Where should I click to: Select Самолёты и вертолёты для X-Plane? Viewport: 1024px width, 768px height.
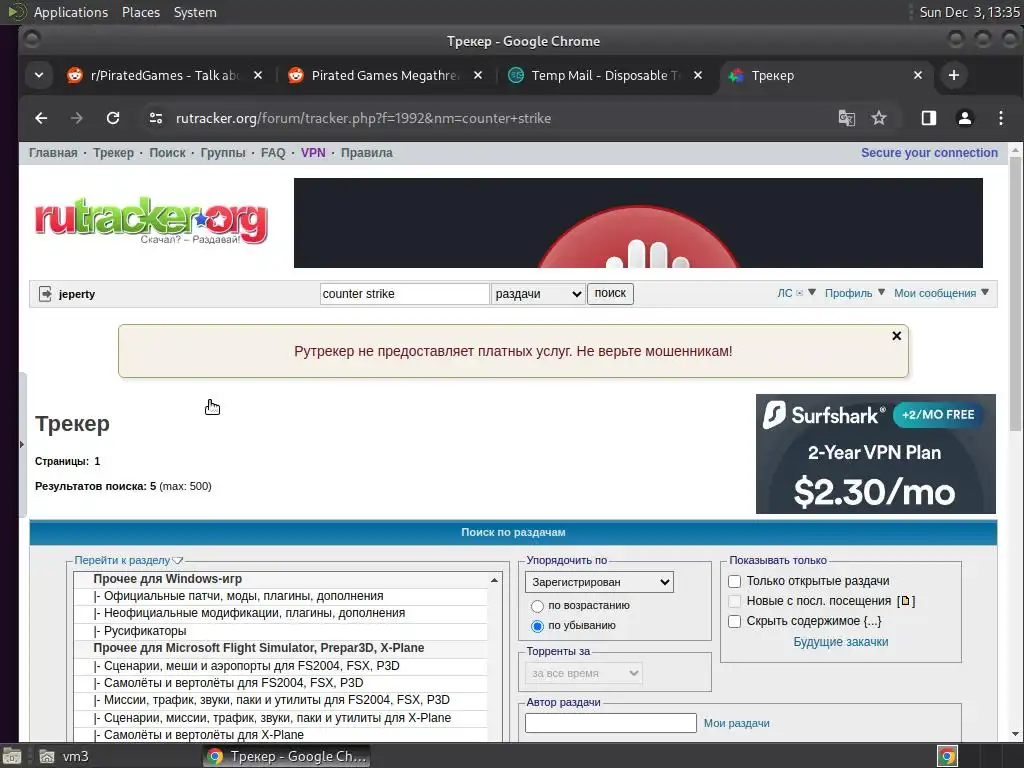pyautogui.click(x=281, y=735)
